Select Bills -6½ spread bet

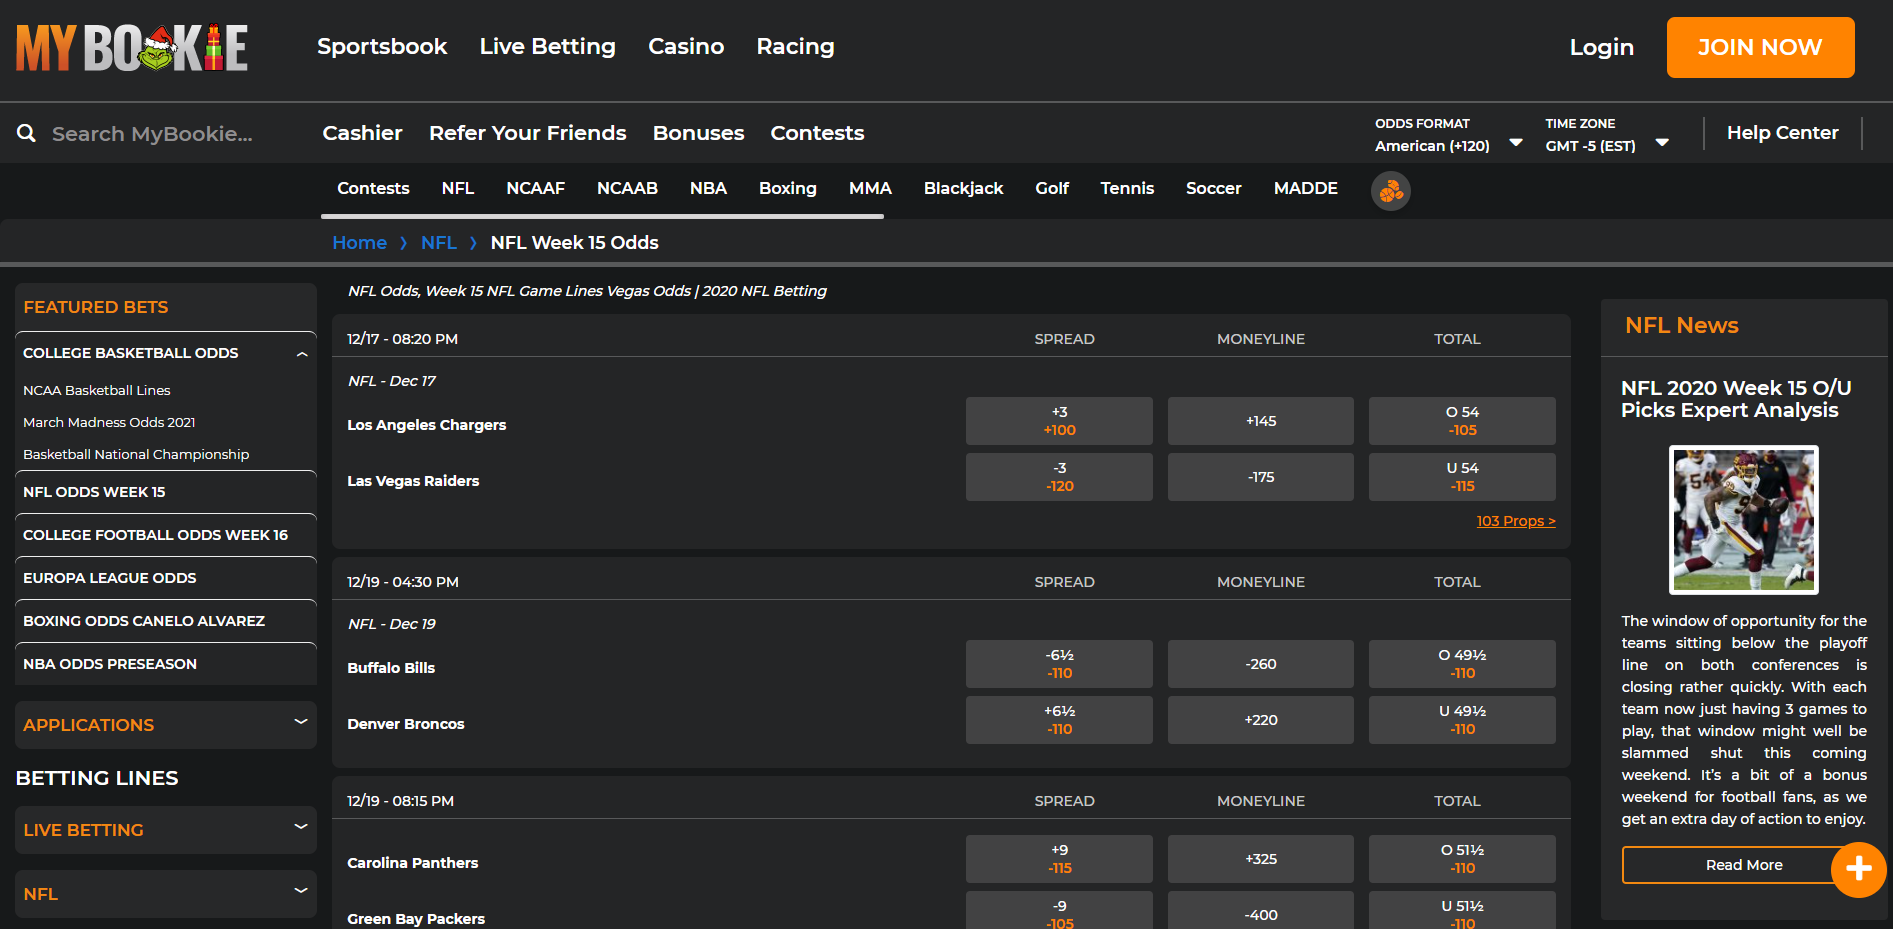click(x=1059, y=664)
